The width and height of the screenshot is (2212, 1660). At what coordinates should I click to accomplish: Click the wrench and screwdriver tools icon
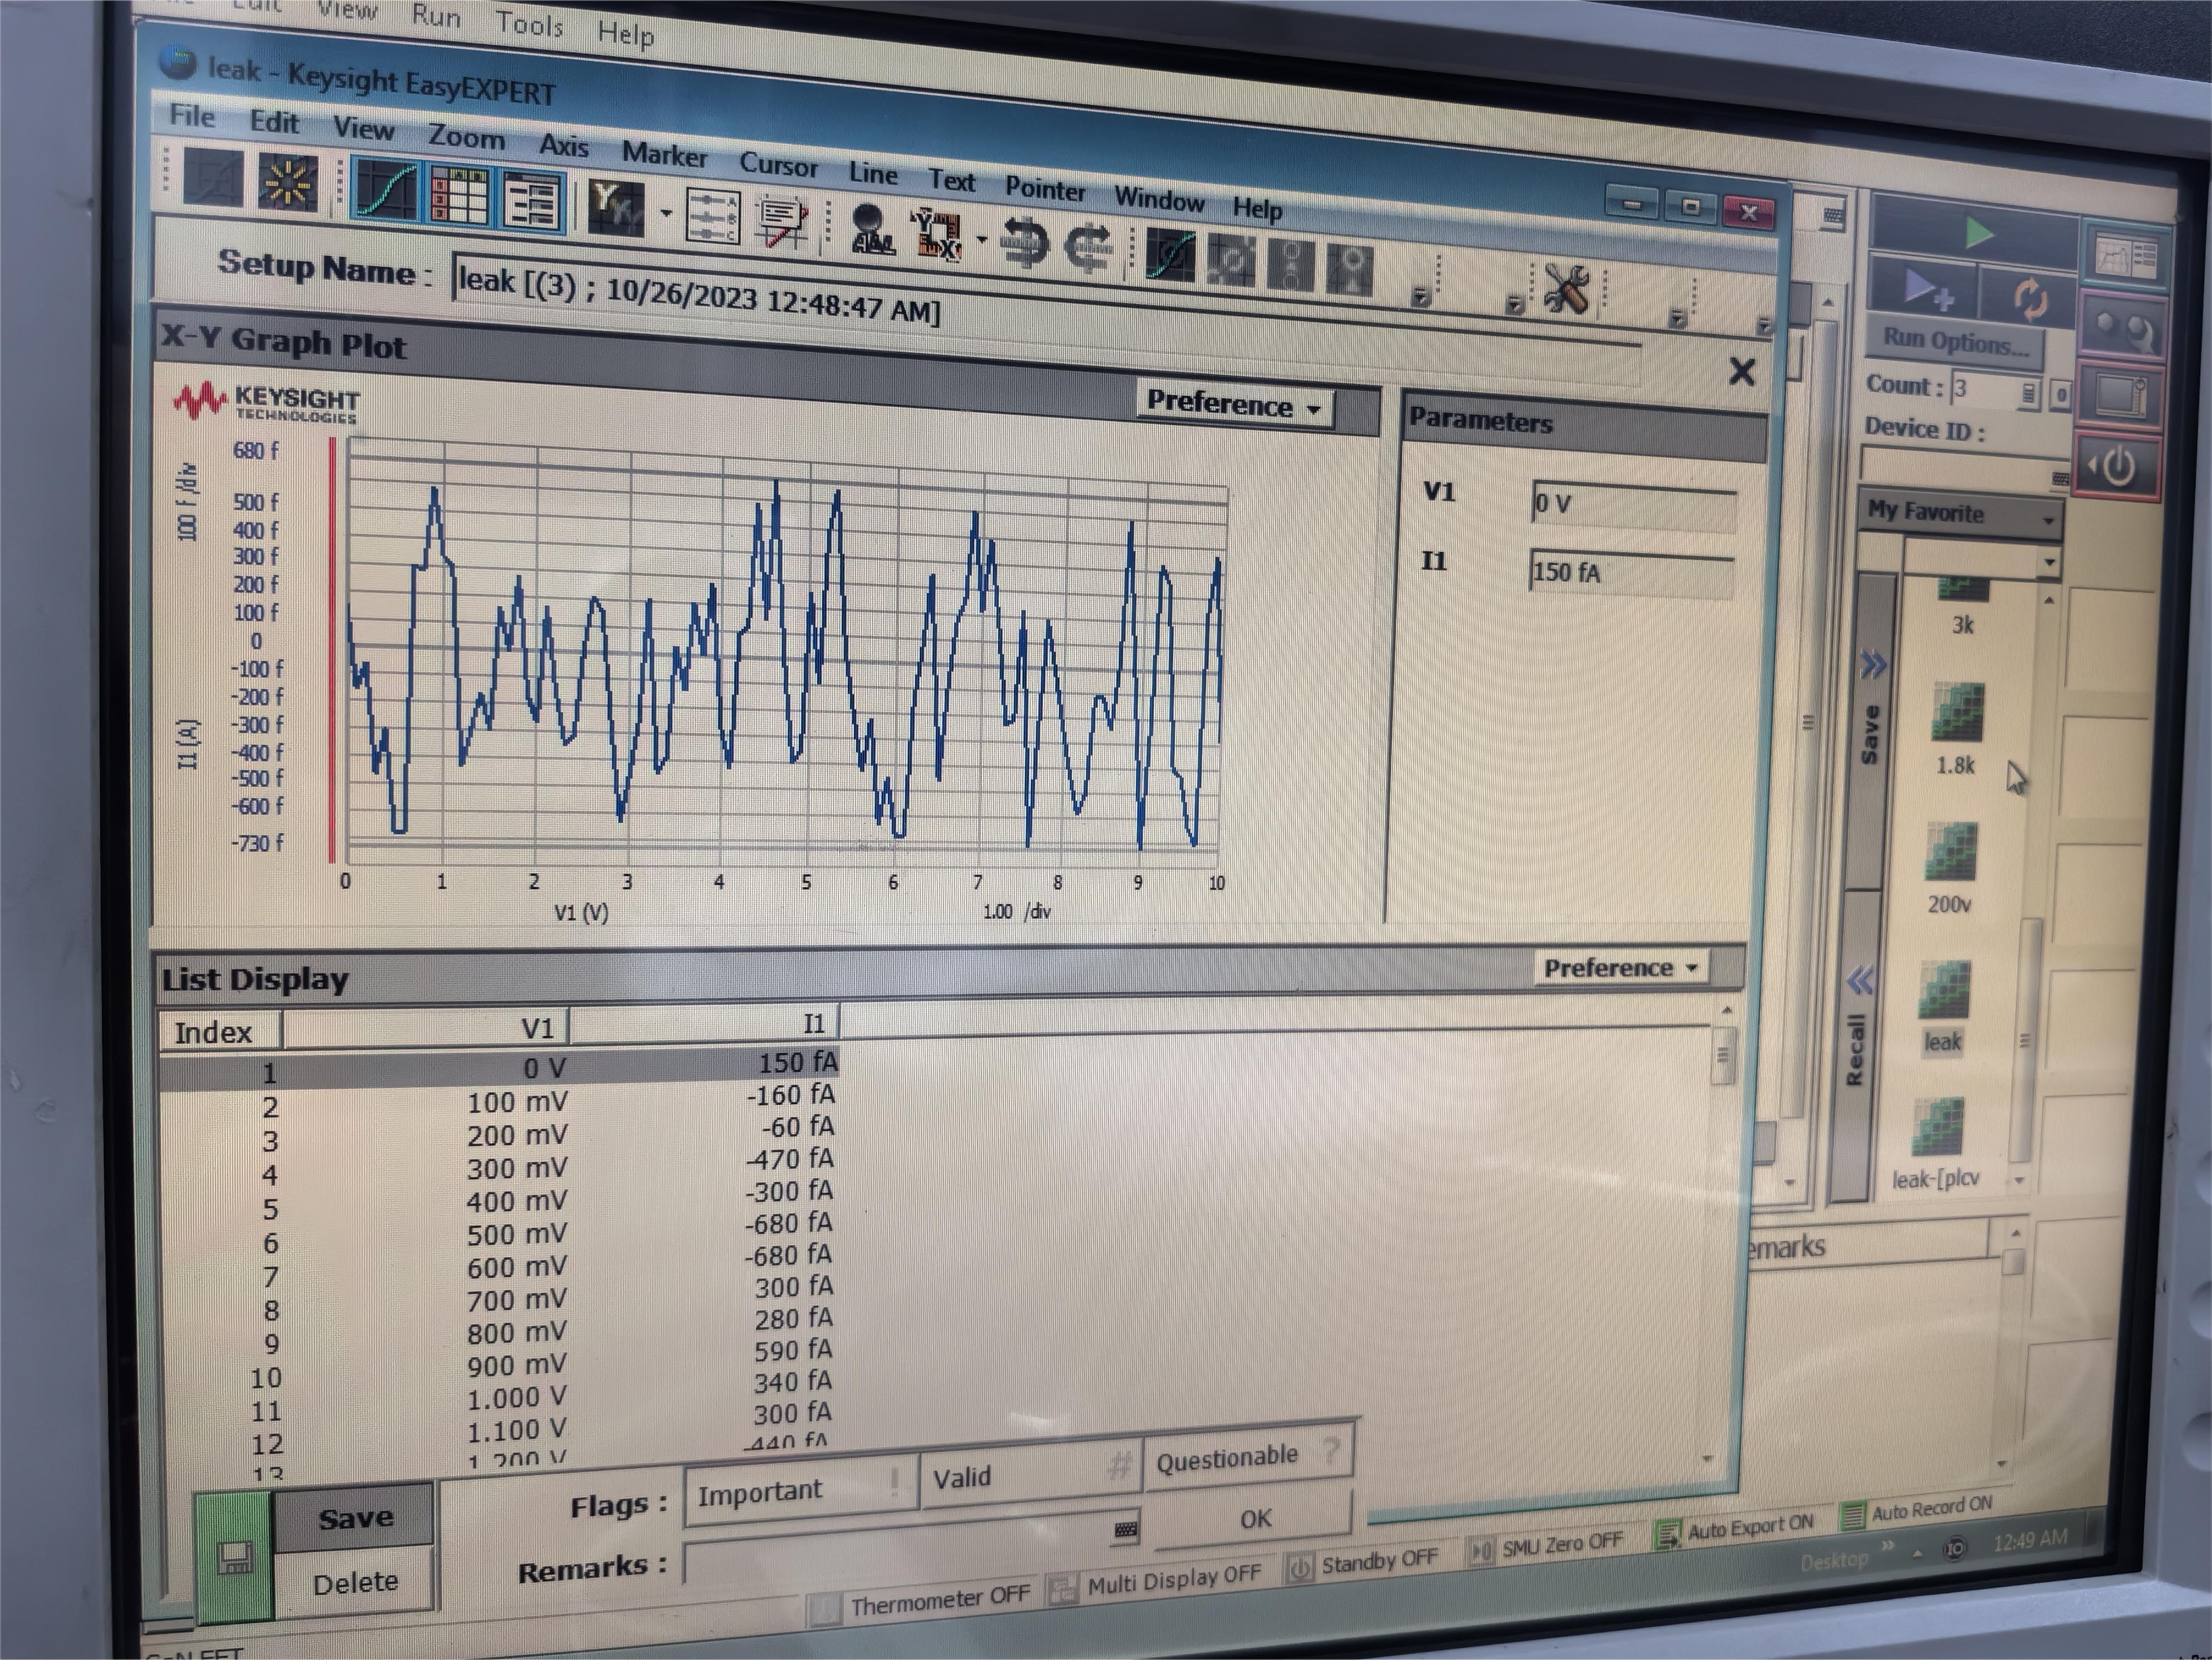click(1566, 289)
